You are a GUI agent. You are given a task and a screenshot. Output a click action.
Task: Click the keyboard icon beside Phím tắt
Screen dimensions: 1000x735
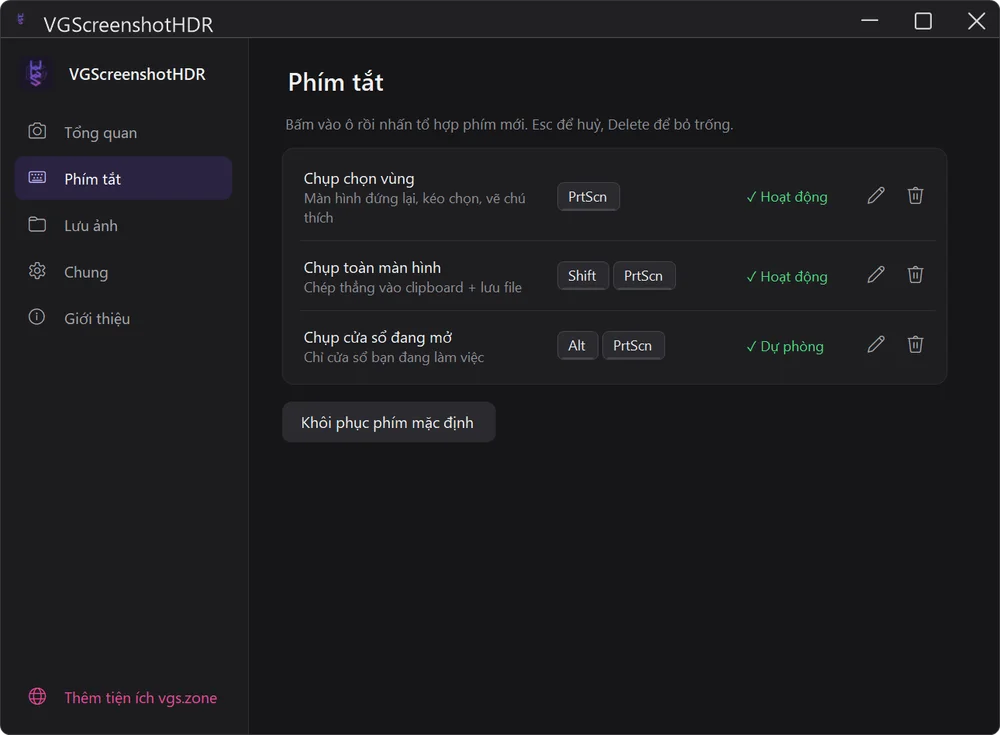37,177
